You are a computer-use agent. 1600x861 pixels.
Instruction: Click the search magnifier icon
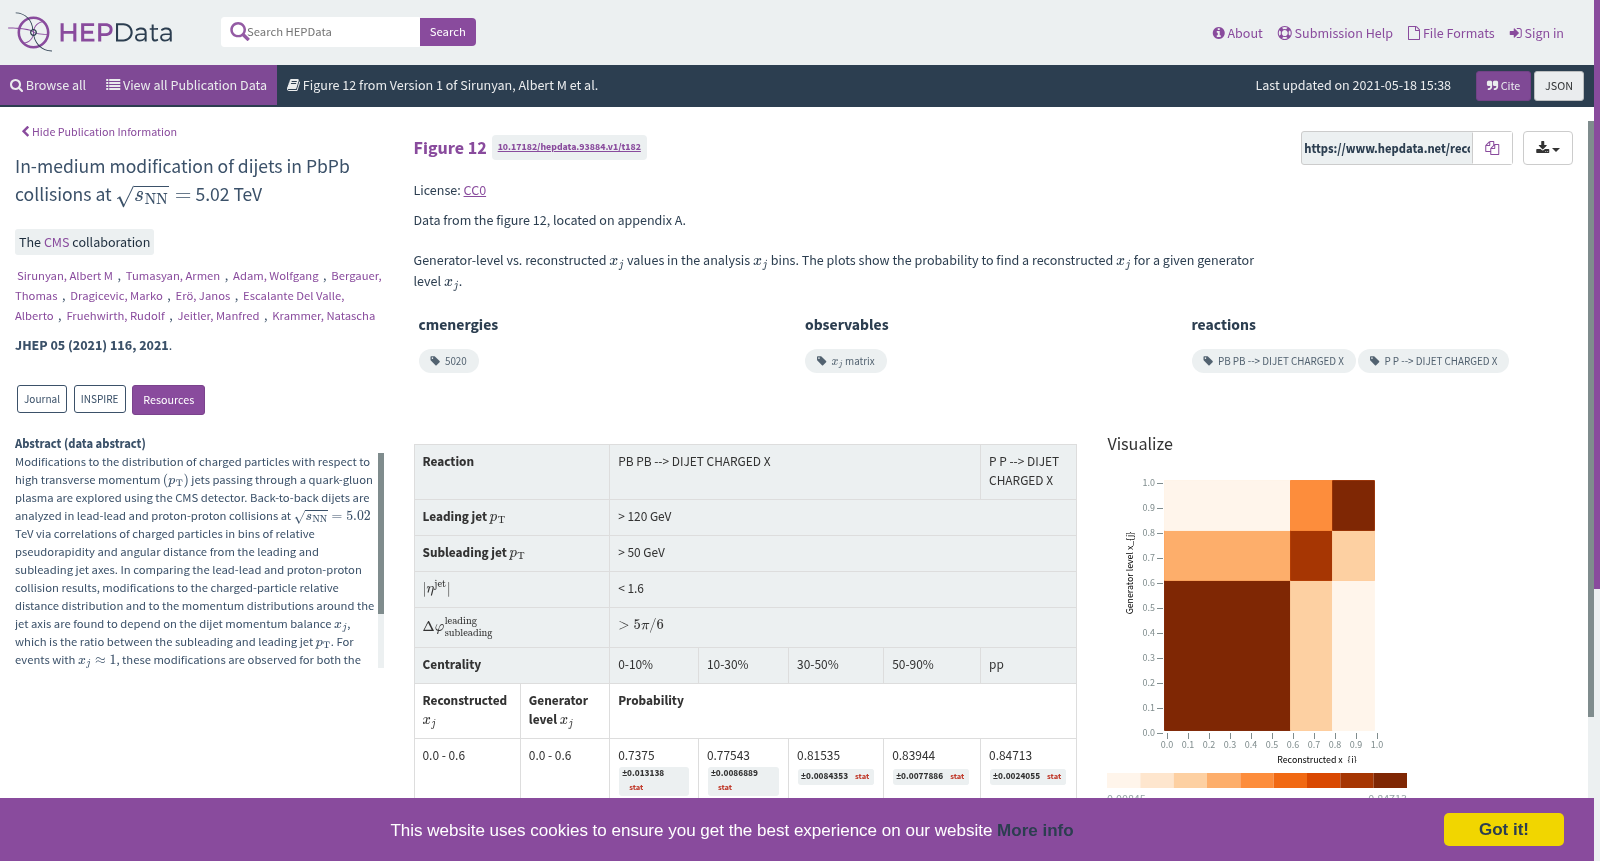pos(239,32)
